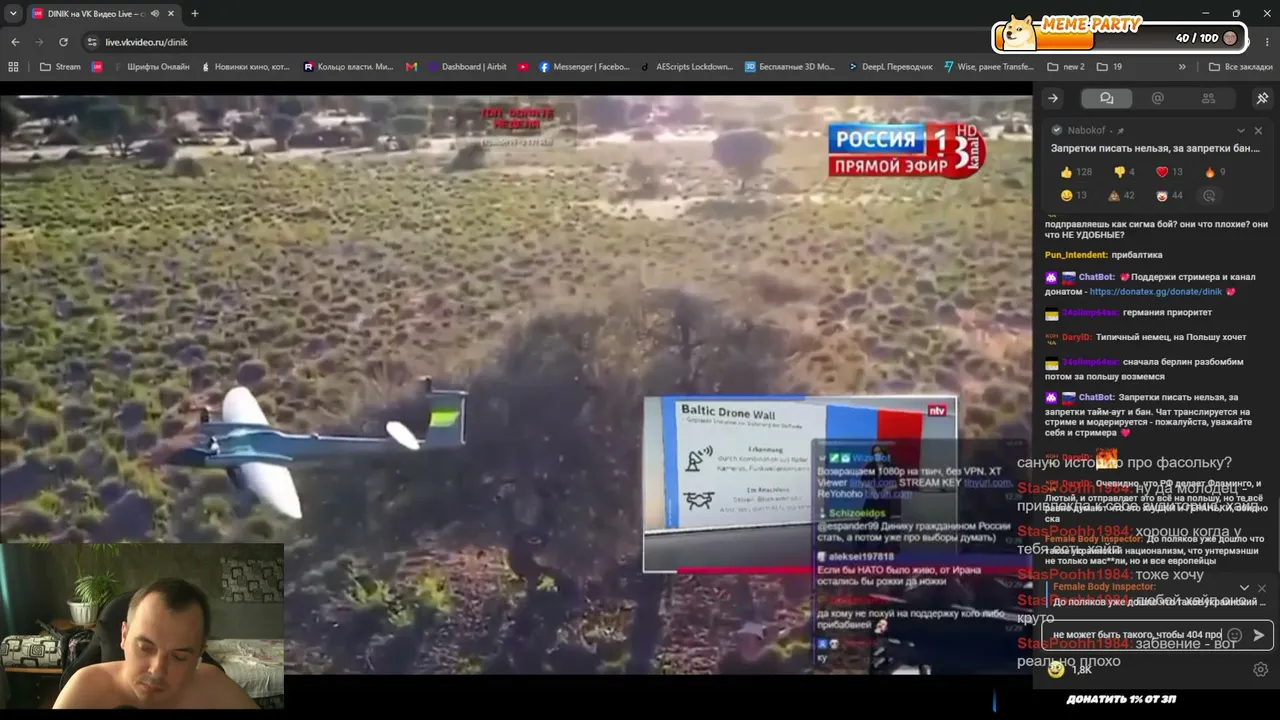Click the Baltic Drone Wall video inset
Image resolution: width=1280 pixels, height=720 pixels.
pos(800,484)
